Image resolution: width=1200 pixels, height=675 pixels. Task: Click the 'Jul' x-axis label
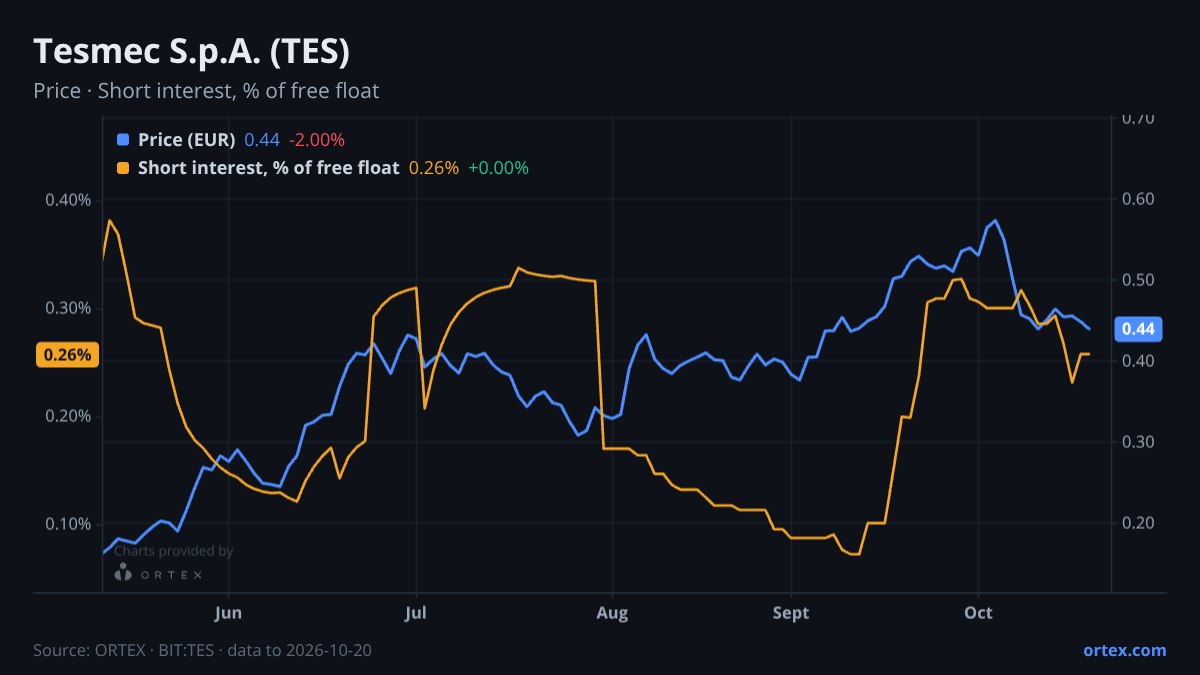[417, 613]
